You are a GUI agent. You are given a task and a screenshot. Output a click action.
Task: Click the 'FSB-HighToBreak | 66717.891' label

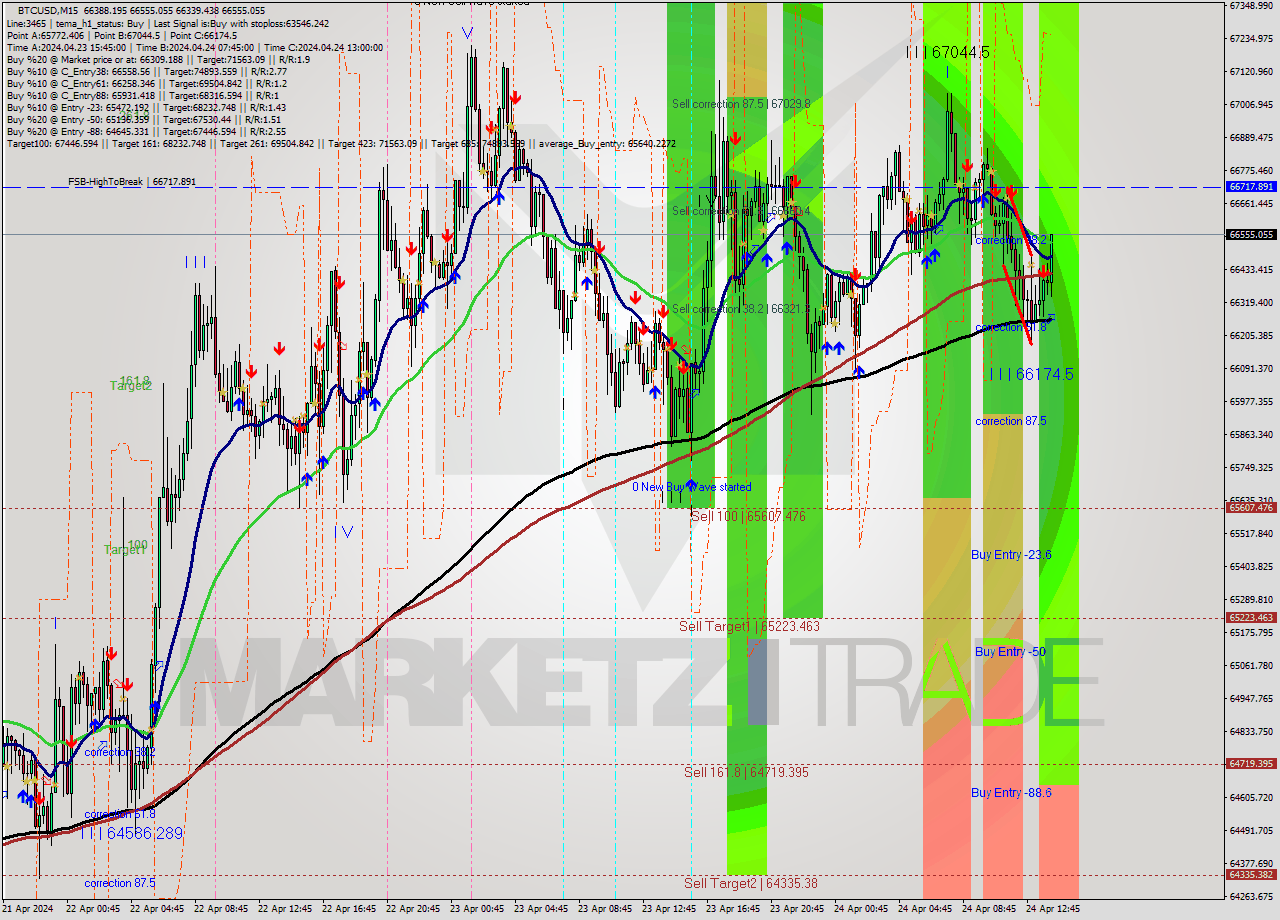point(132,182)
